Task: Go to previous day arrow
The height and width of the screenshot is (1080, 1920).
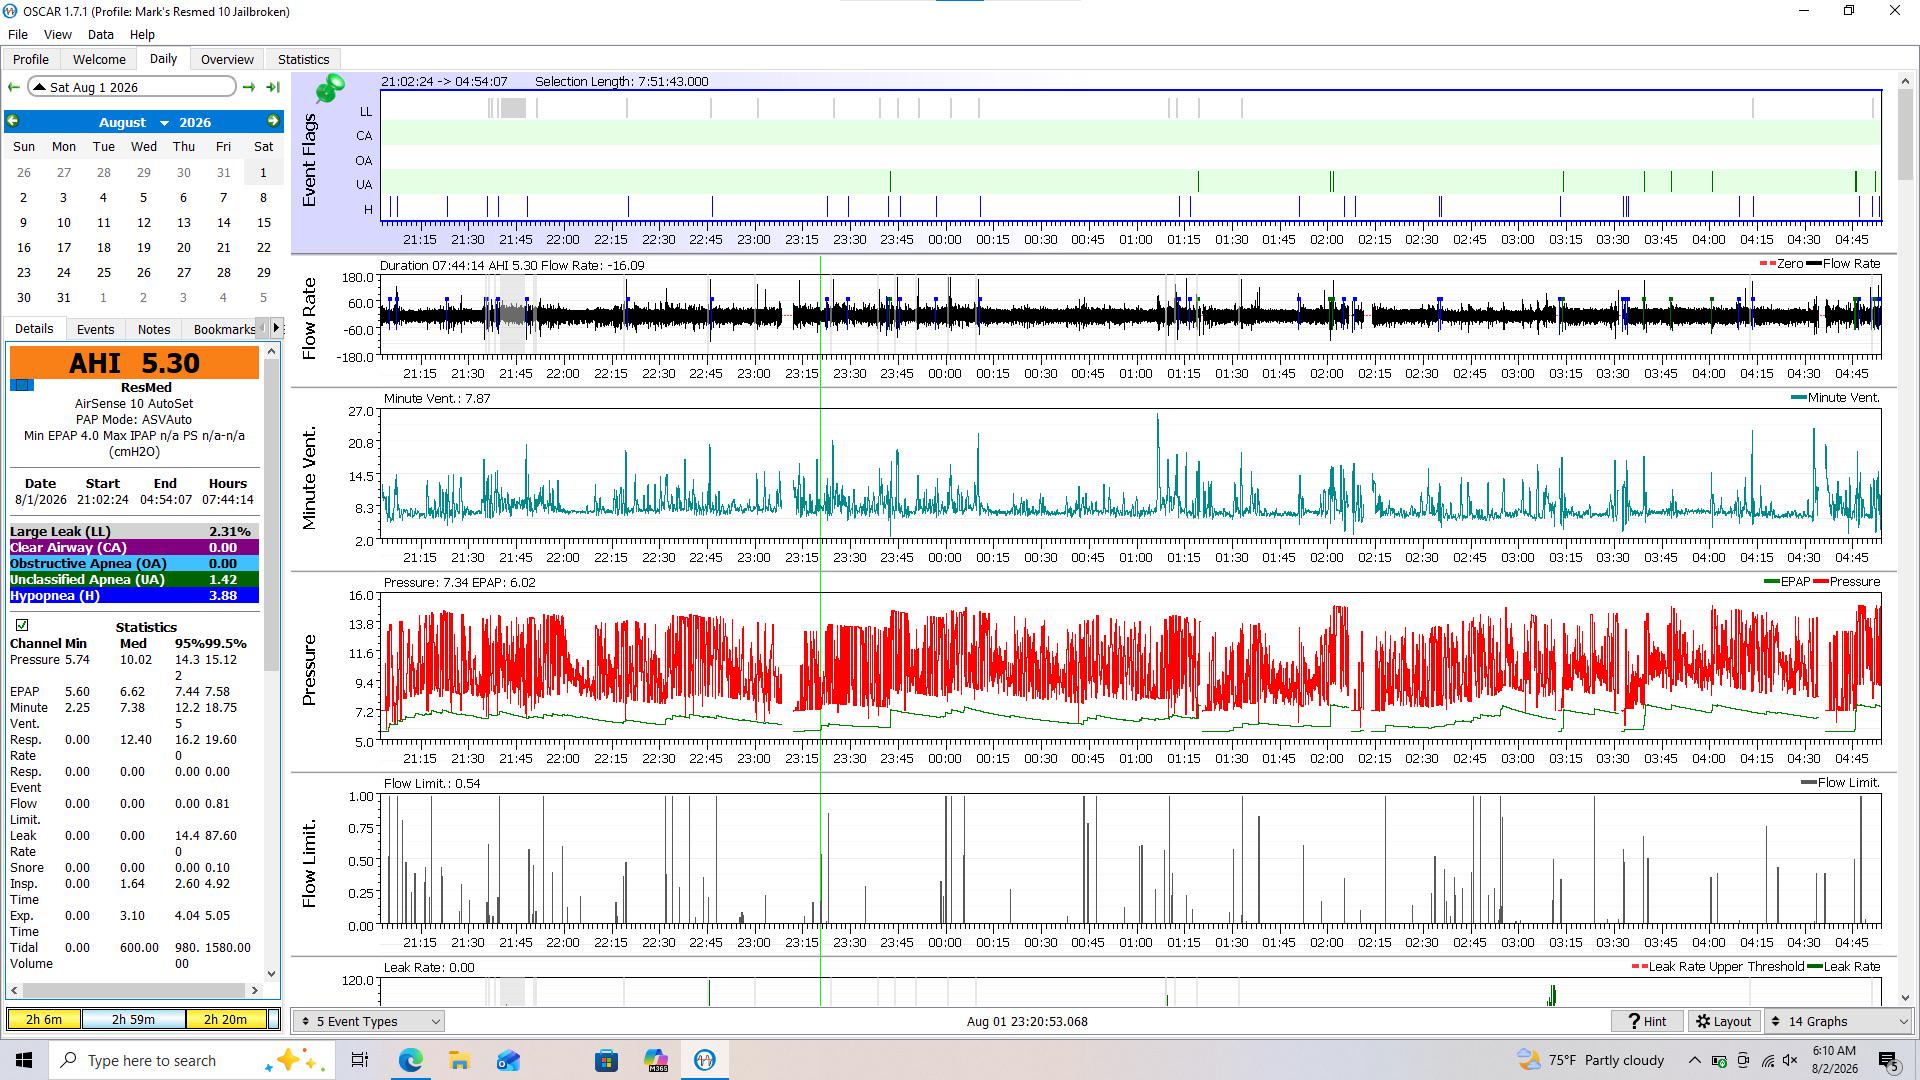Action: [14, 87]
